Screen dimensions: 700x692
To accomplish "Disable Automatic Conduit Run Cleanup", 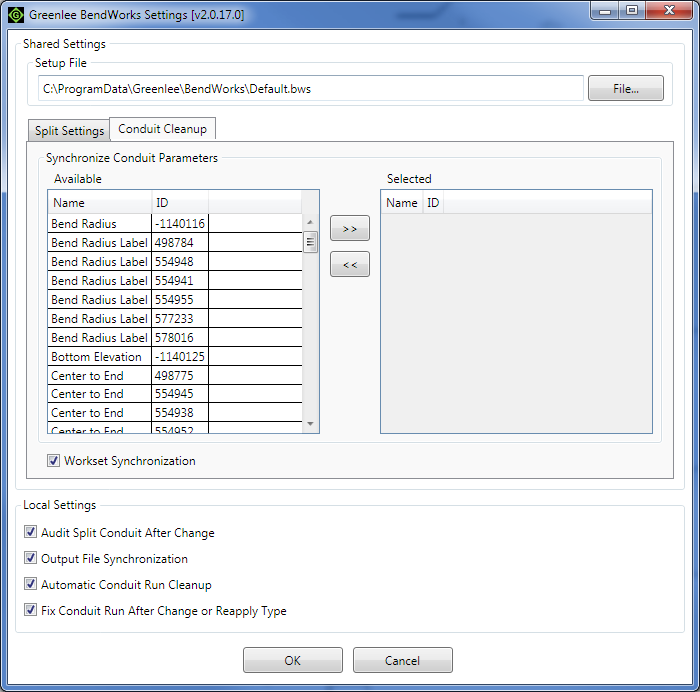I will coord(30,584).
